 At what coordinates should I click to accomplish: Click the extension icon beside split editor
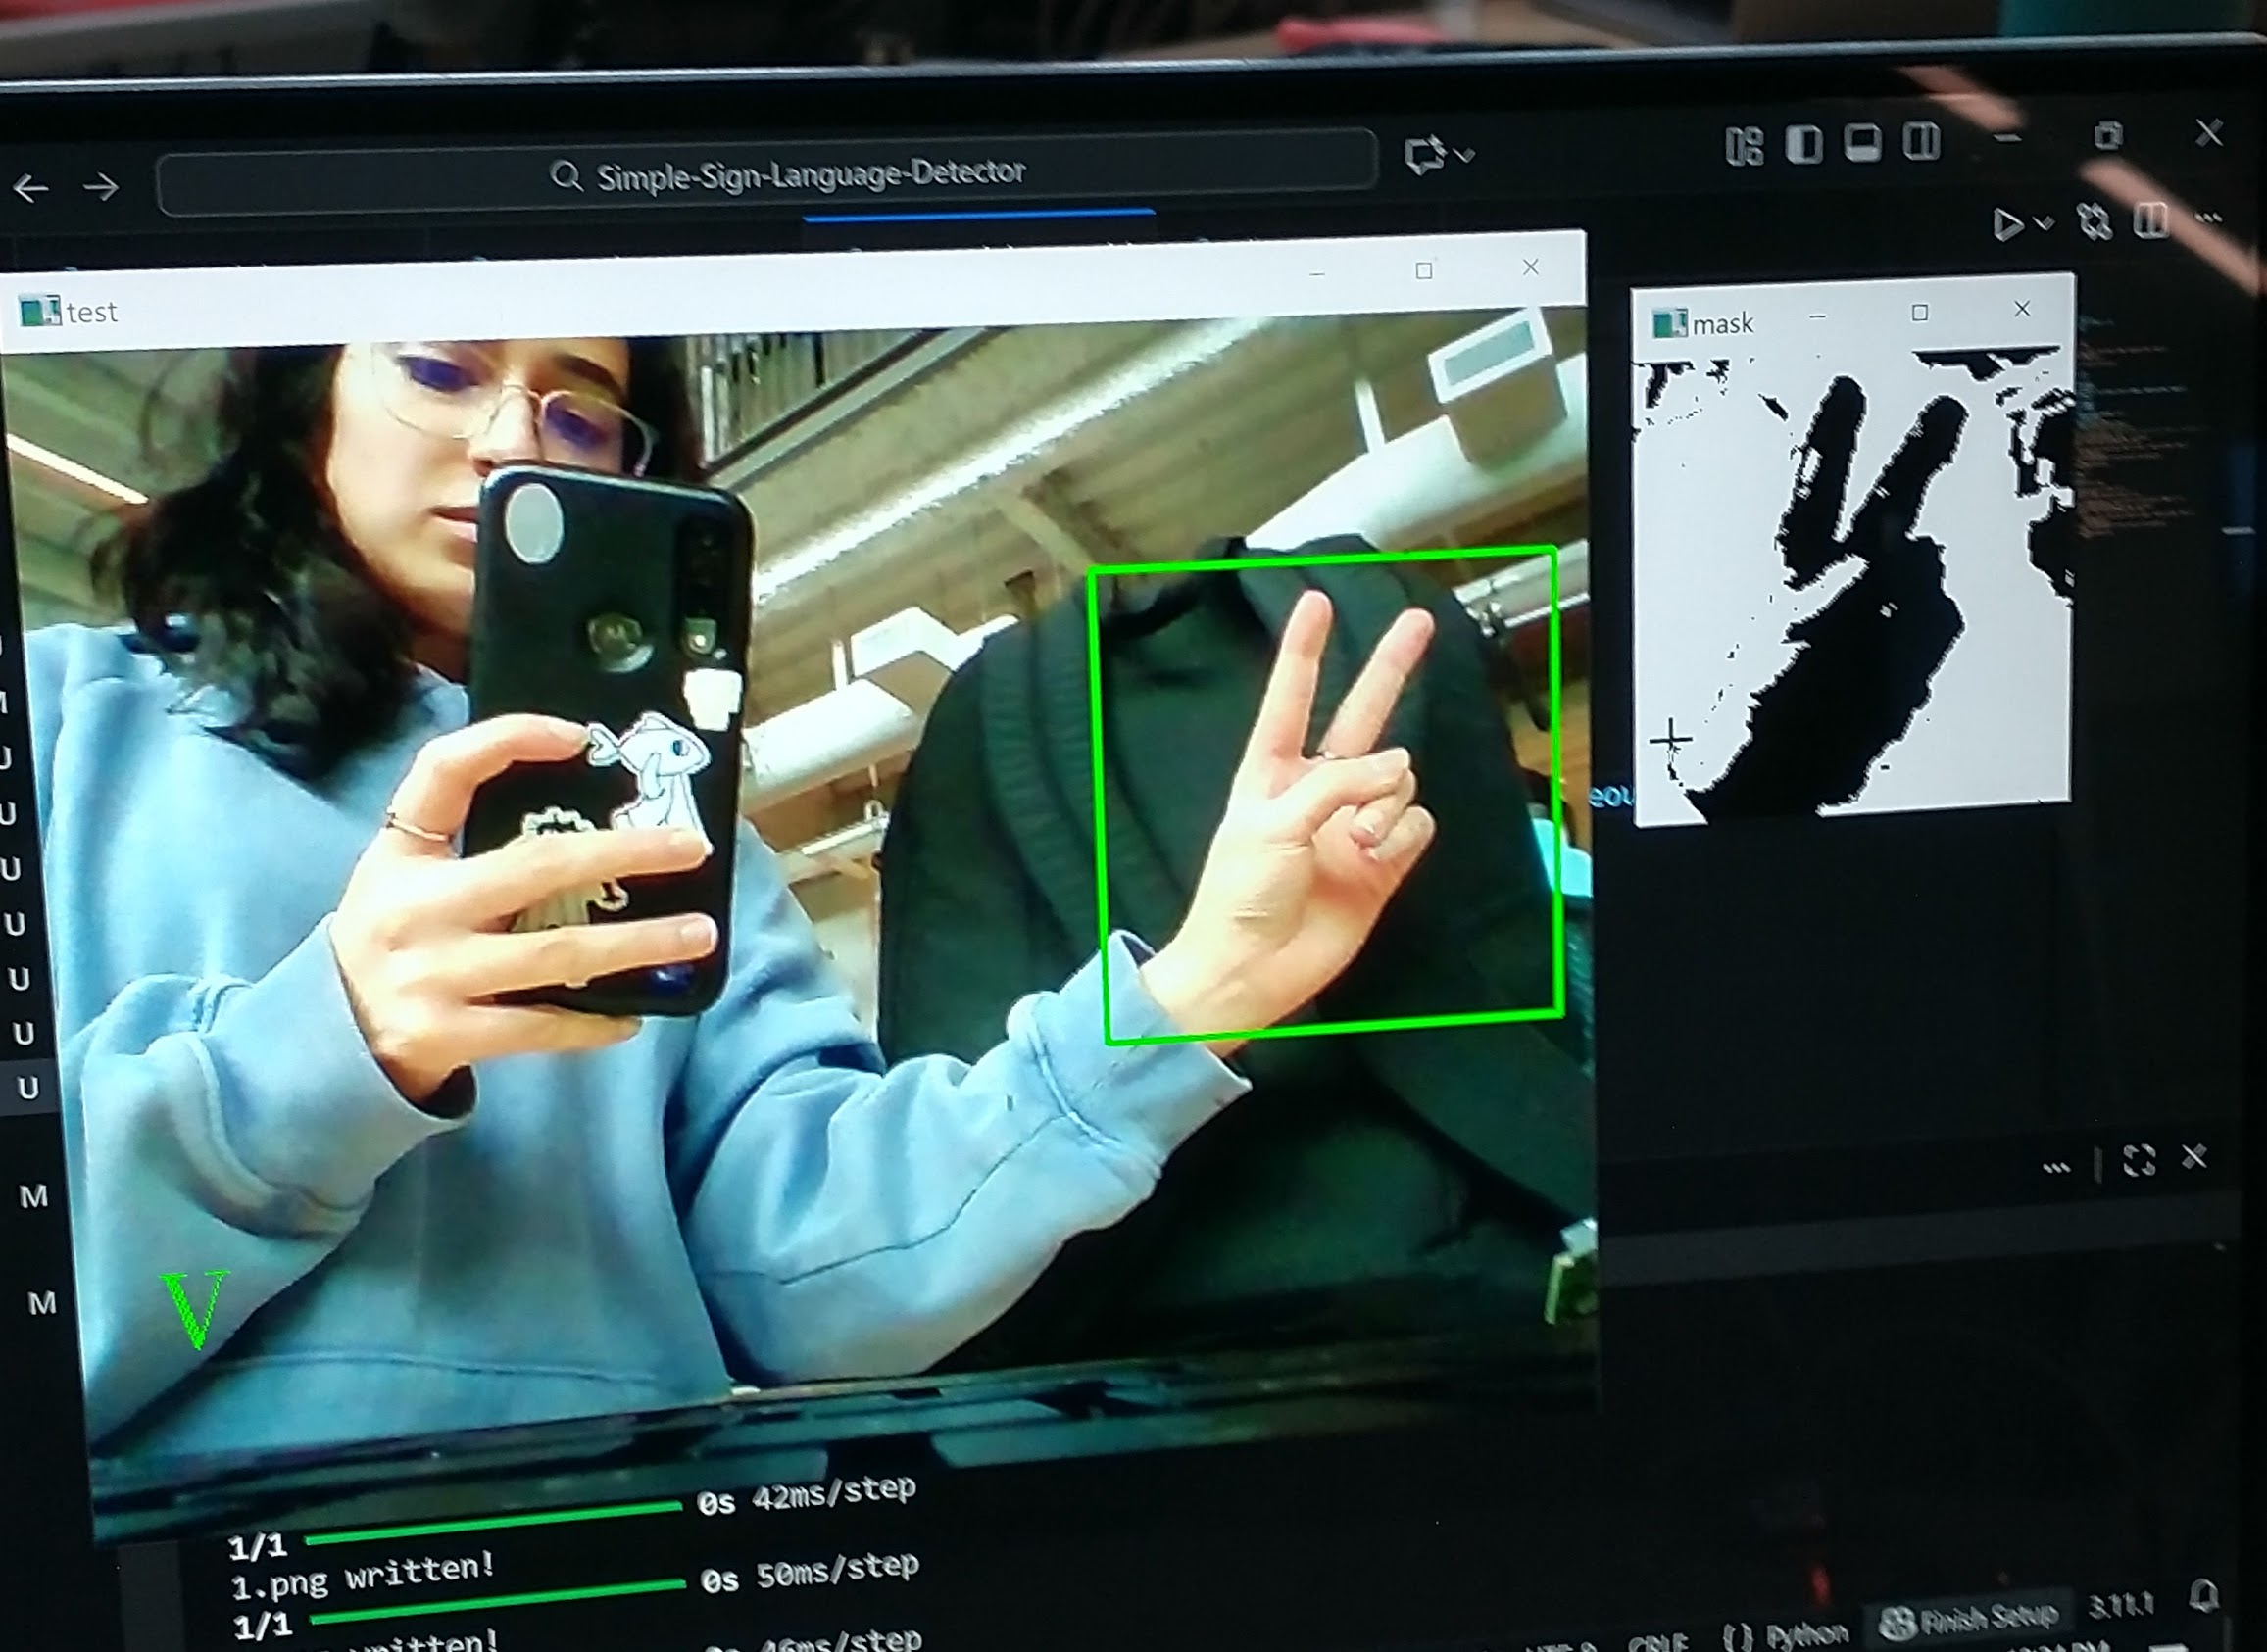(2094, 221)
